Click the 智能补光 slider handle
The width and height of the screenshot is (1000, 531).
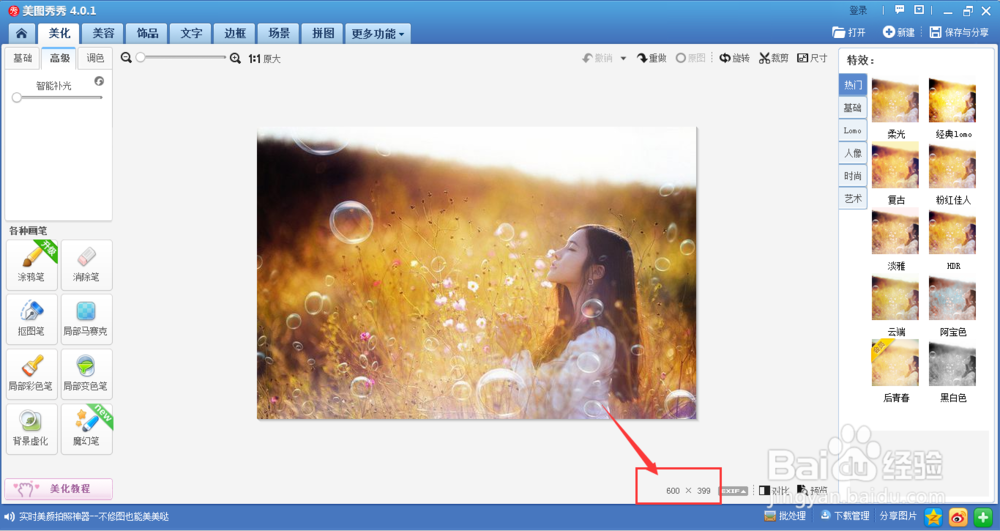pyautogui.click(x=17, y=98)
